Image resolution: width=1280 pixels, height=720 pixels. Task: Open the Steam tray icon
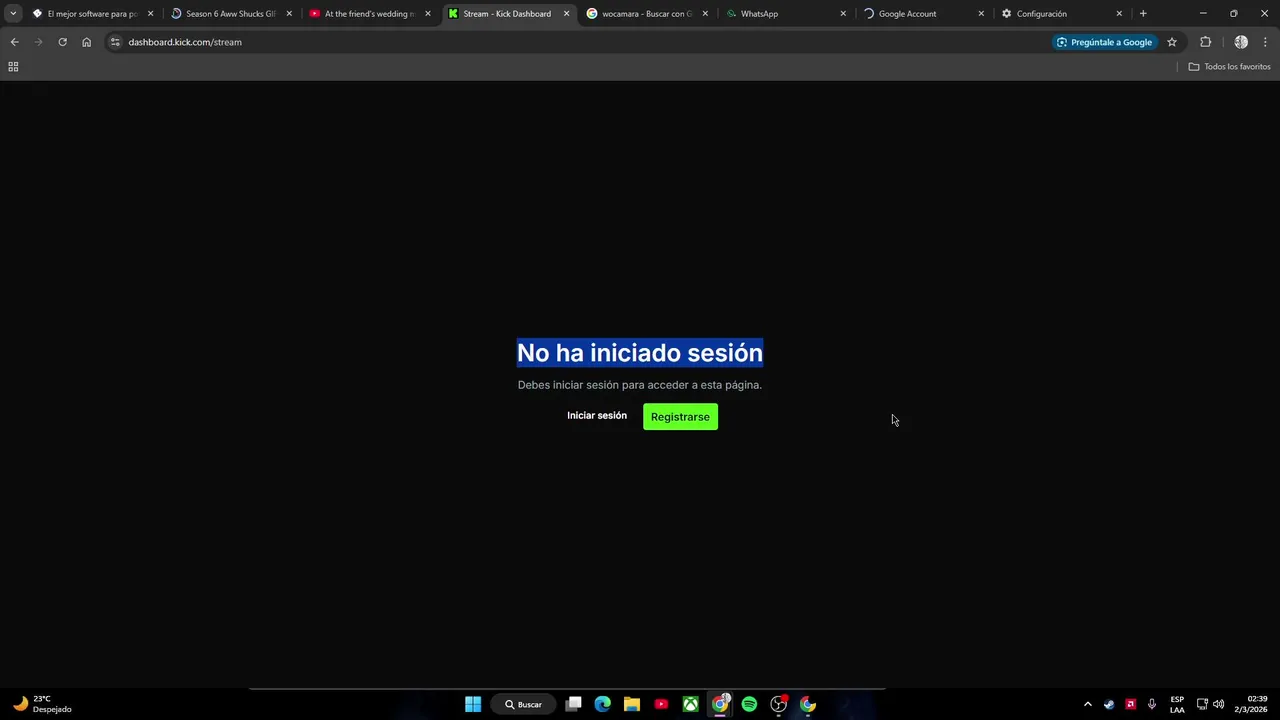tap(1109, 704)
